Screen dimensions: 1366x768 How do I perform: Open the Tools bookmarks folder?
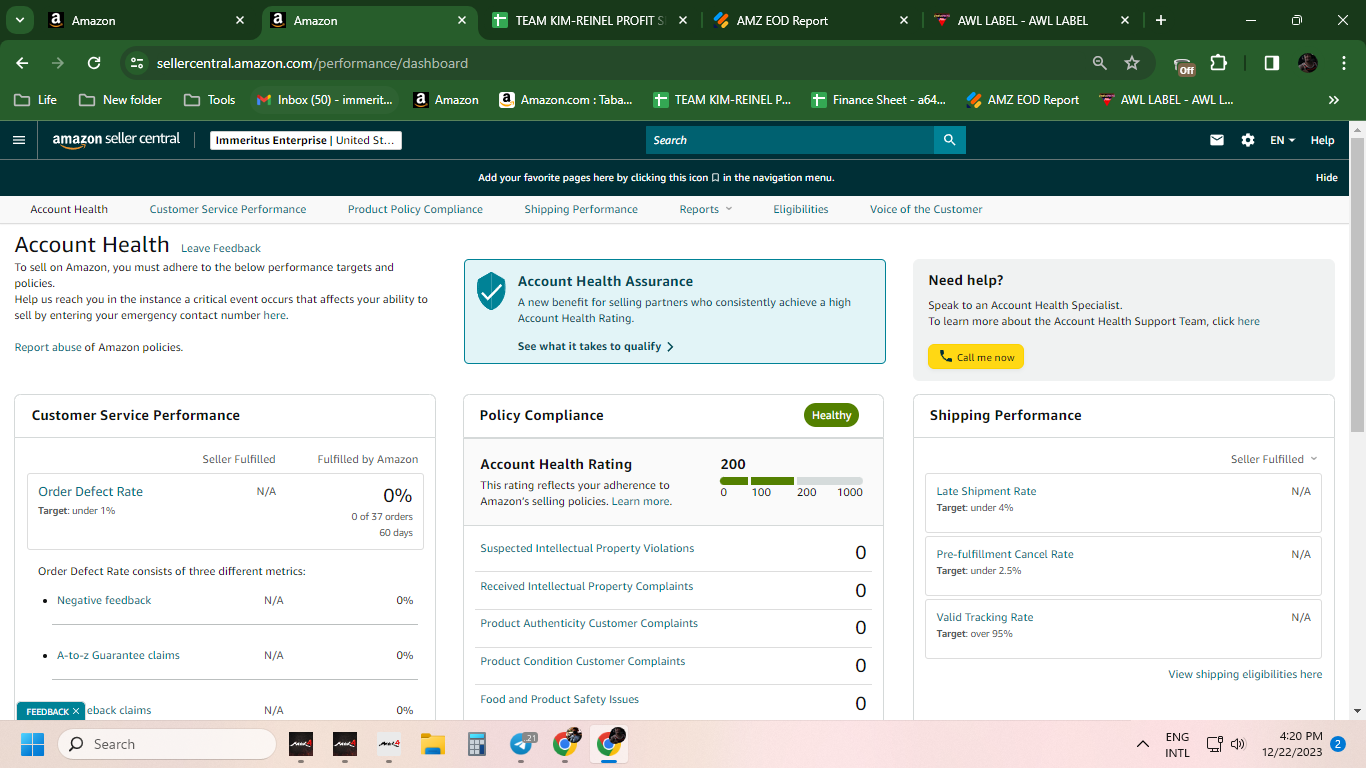(209, 100)
